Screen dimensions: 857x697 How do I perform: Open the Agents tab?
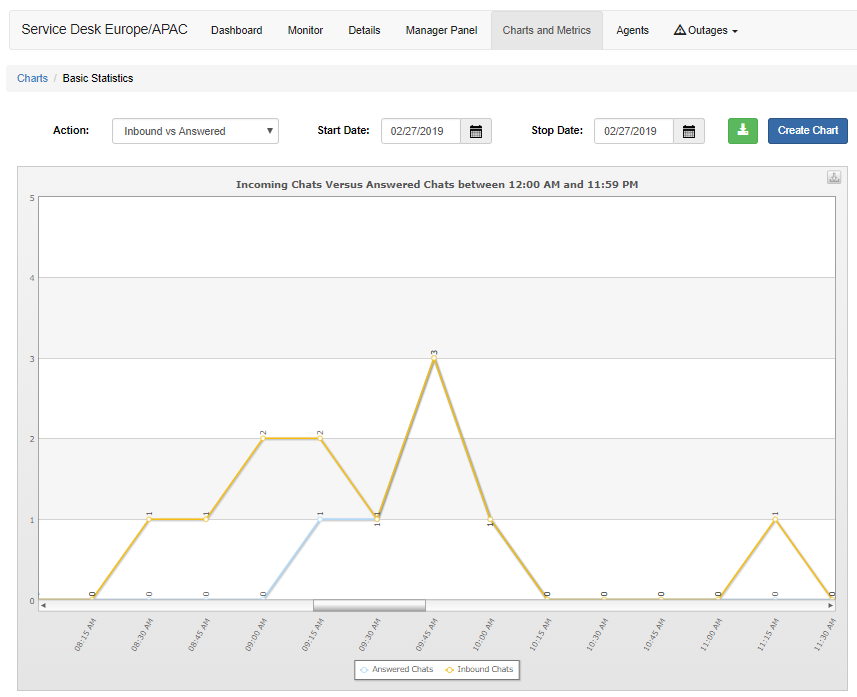coord(632,30)
